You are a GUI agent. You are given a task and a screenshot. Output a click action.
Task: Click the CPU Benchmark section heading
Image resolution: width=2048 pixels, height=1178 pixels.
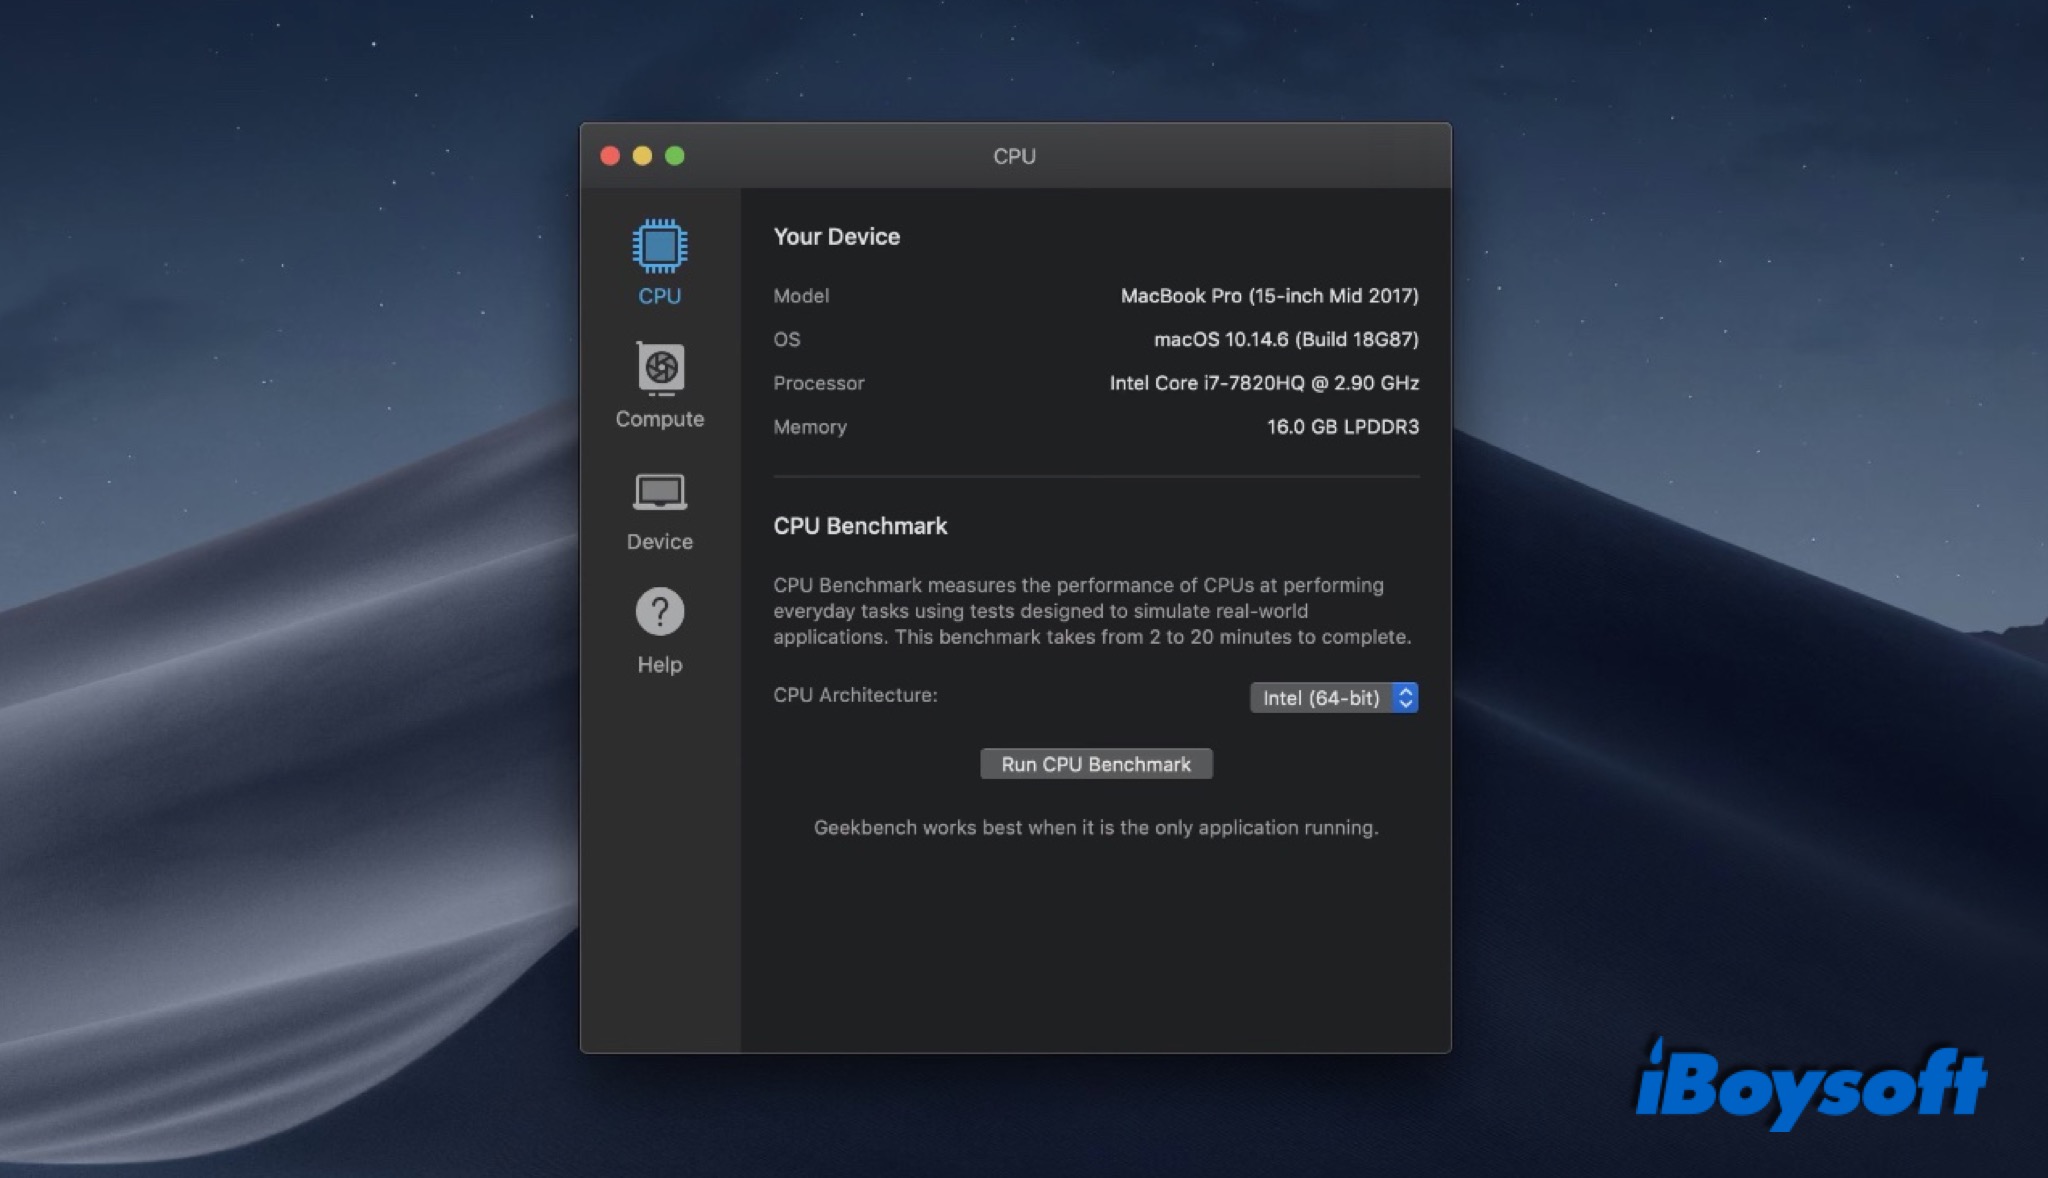pos(860,526)
